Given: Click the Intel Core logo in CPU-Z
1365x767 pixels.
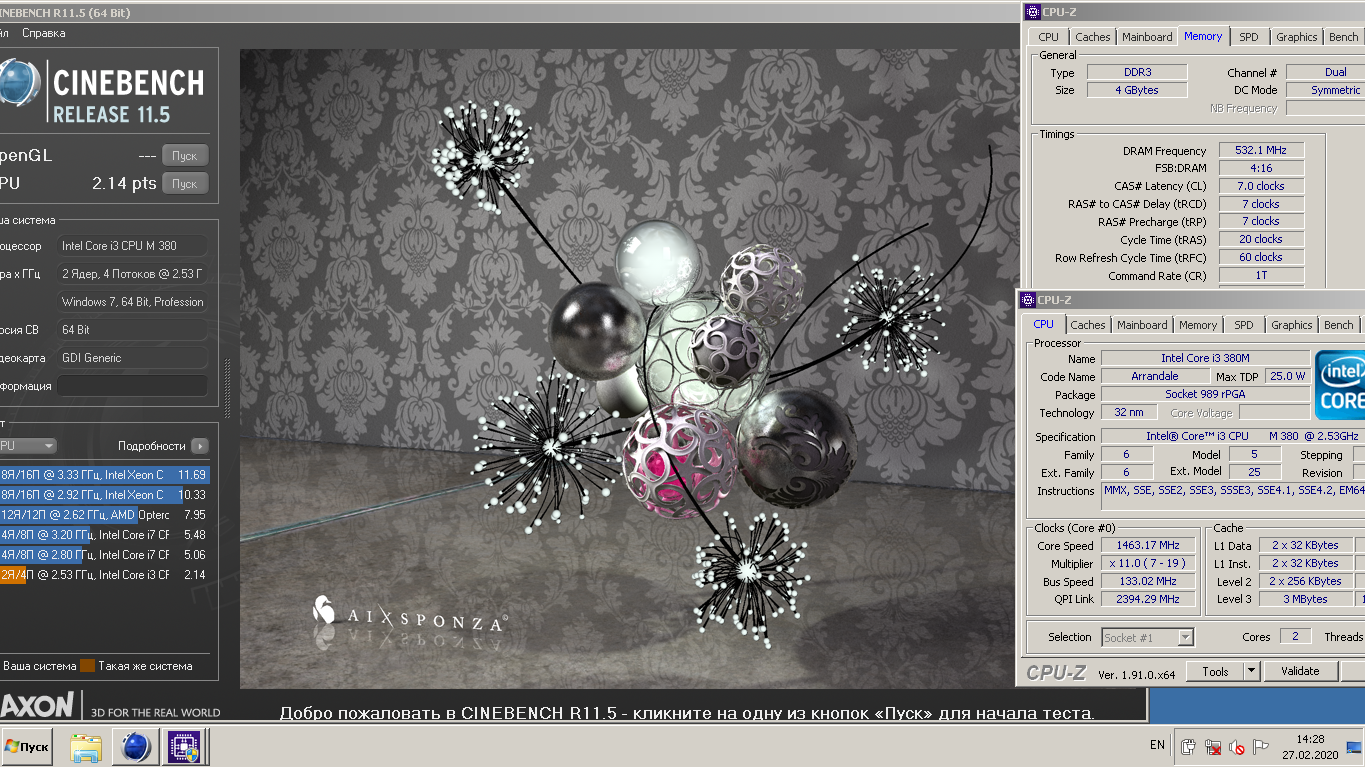Looking at the screenshot, I should 1340,385.
